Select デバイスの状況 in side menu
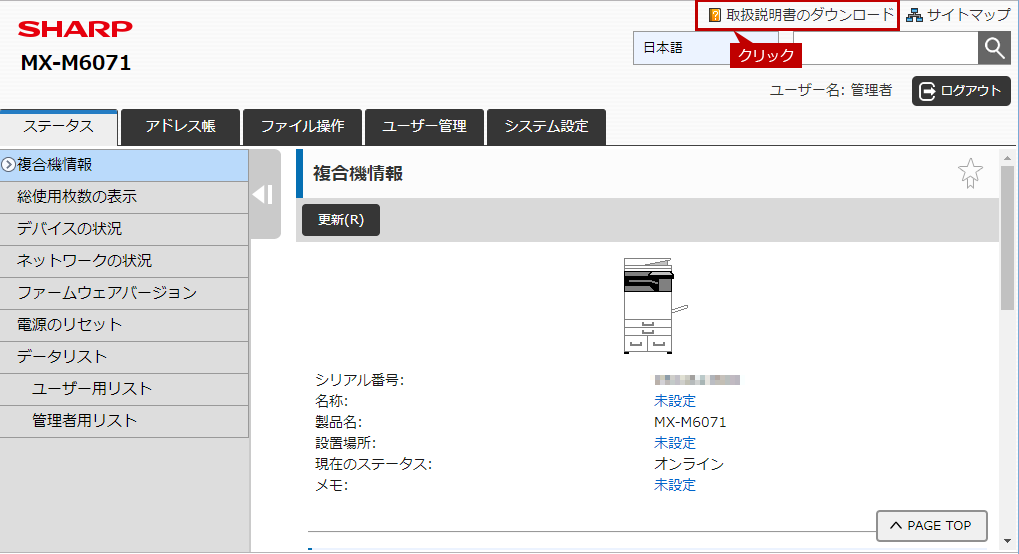 [124, 229]
